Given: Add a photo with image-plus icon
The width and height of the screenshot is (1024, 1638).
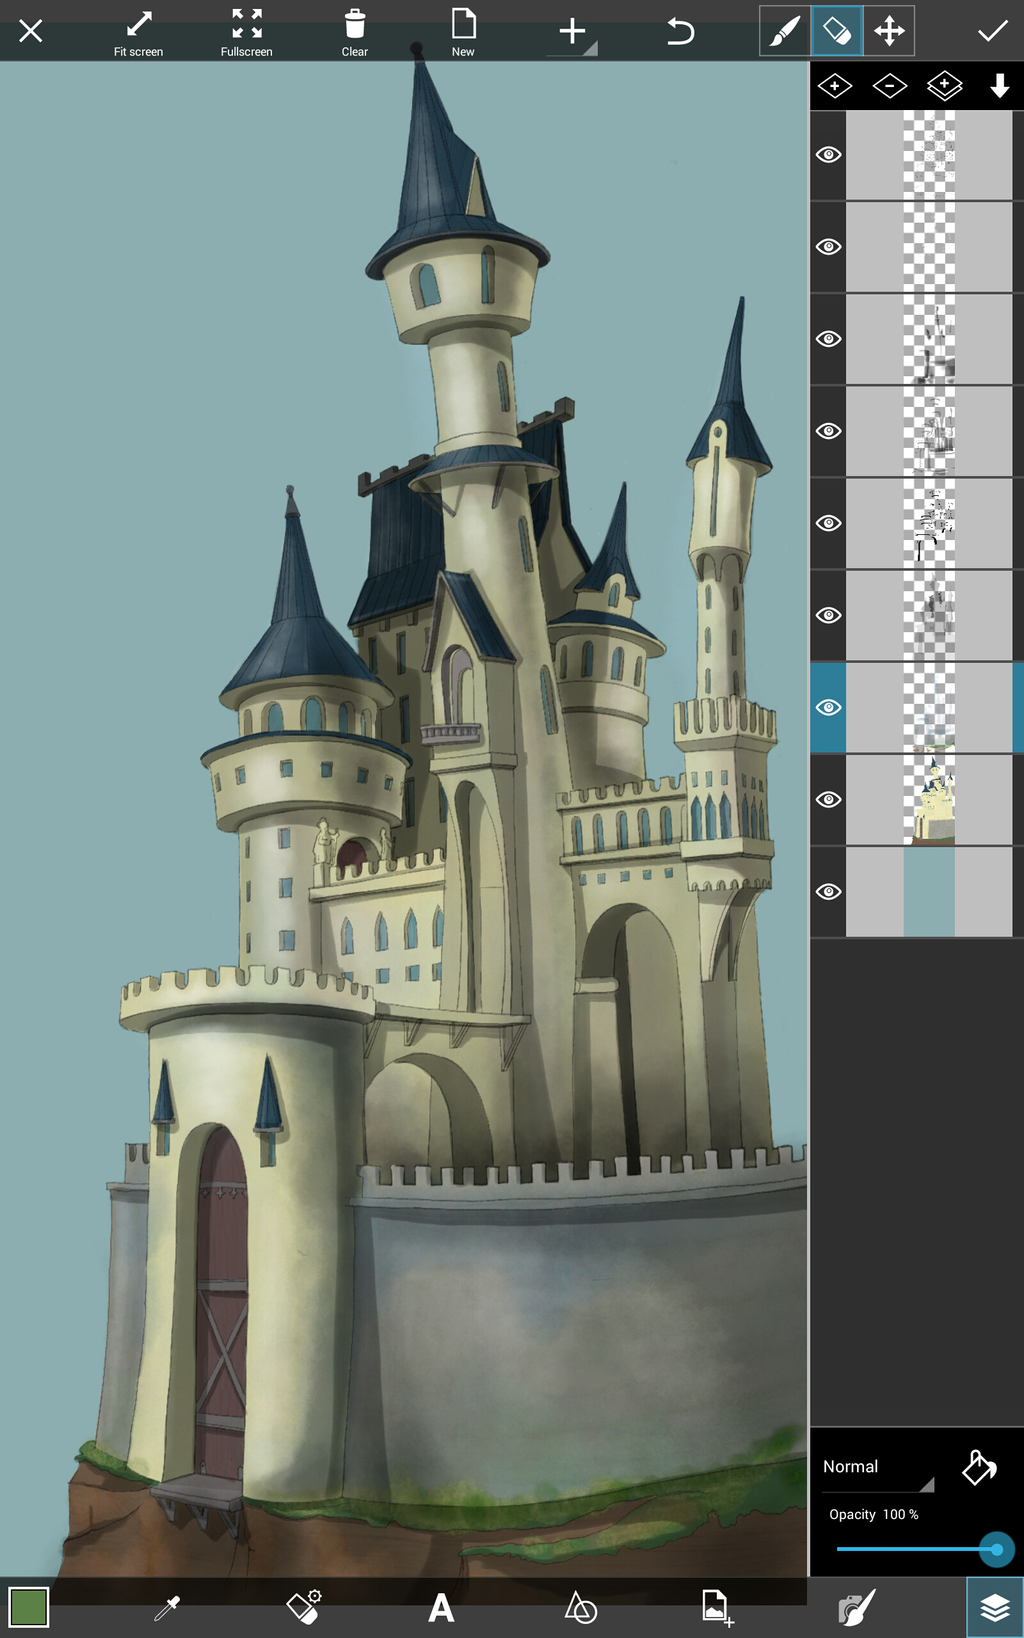Looking at the screenshot, I should click(x=717, y=1608).
